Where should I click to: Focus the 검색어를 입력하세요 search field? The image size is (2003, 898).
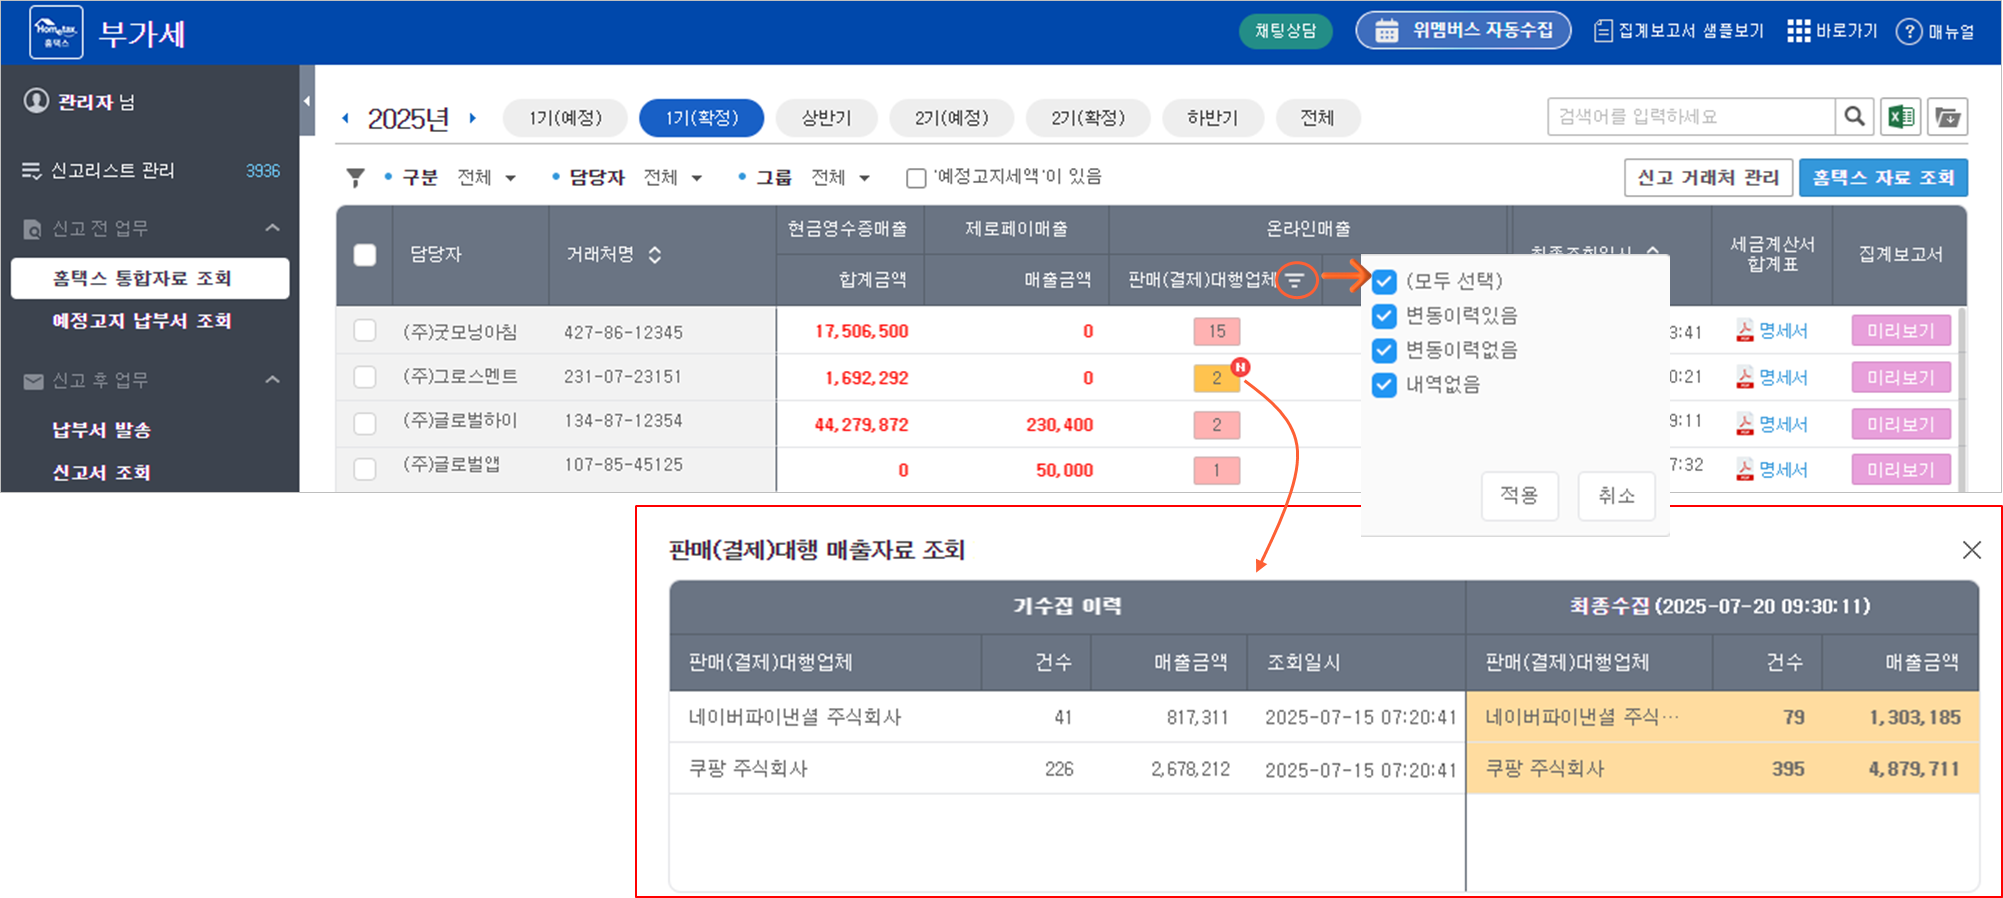(1692, 117)
